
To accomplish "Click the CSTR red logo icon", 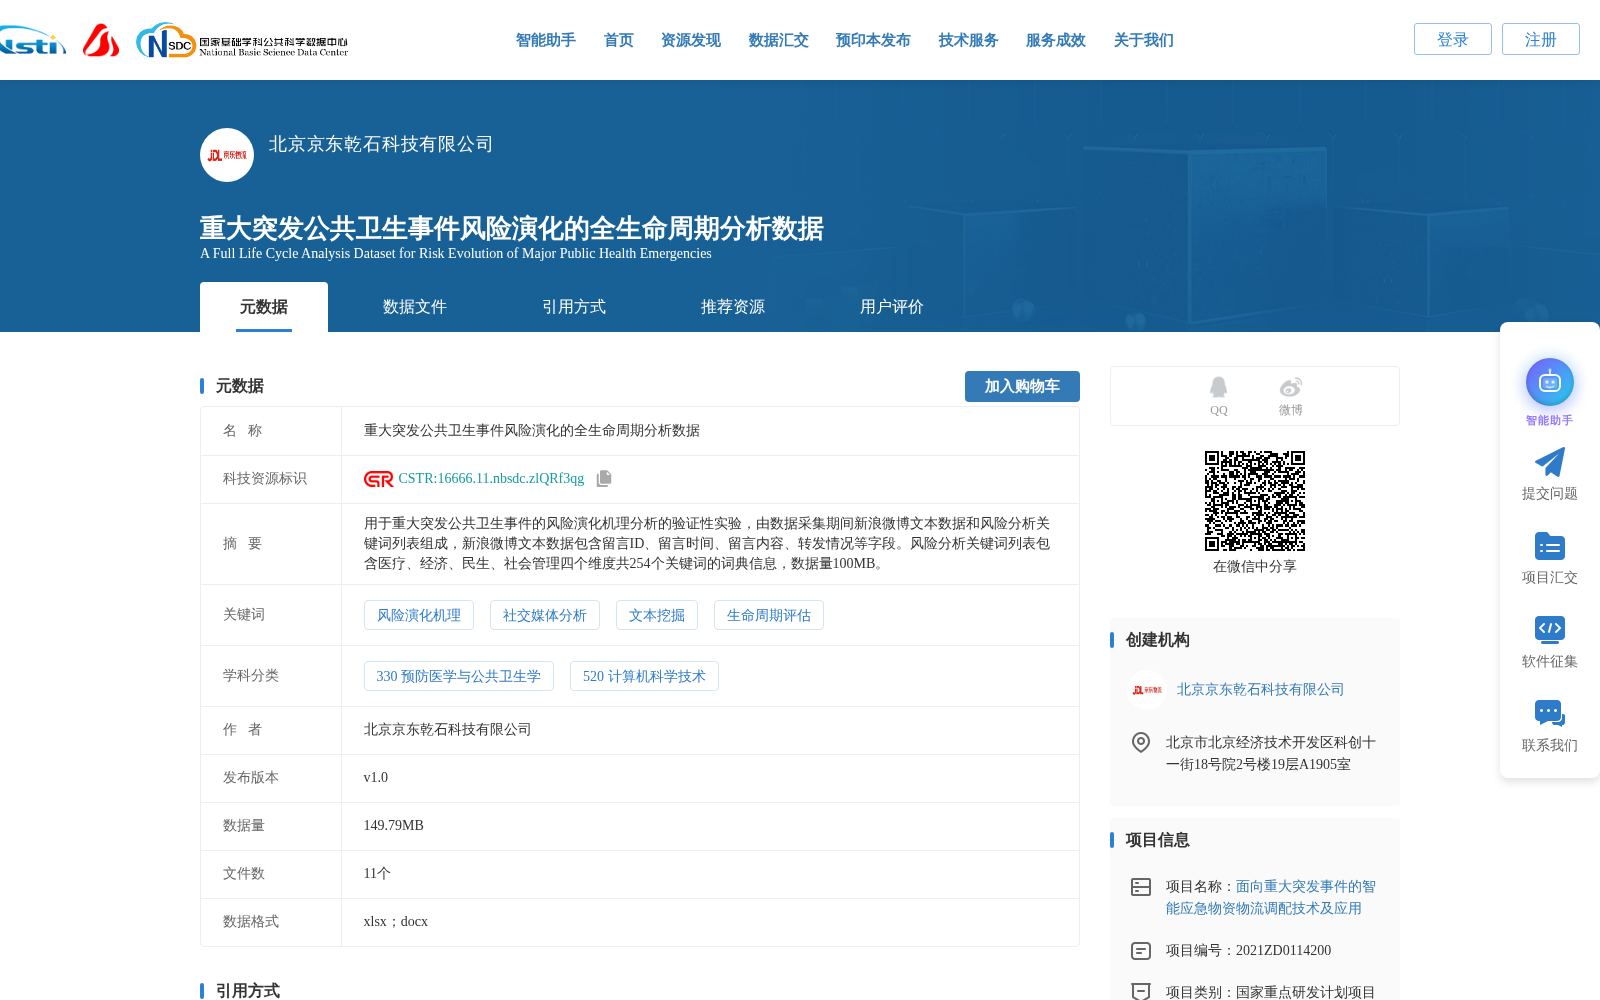I will (379, 479).
